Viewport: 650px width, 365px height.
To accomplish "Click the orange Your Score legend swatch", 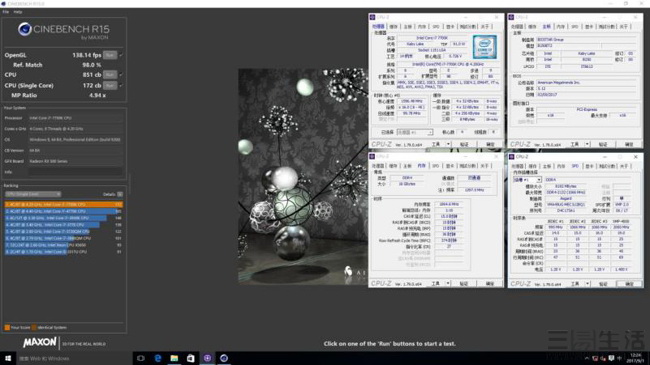I will (7, 328).
